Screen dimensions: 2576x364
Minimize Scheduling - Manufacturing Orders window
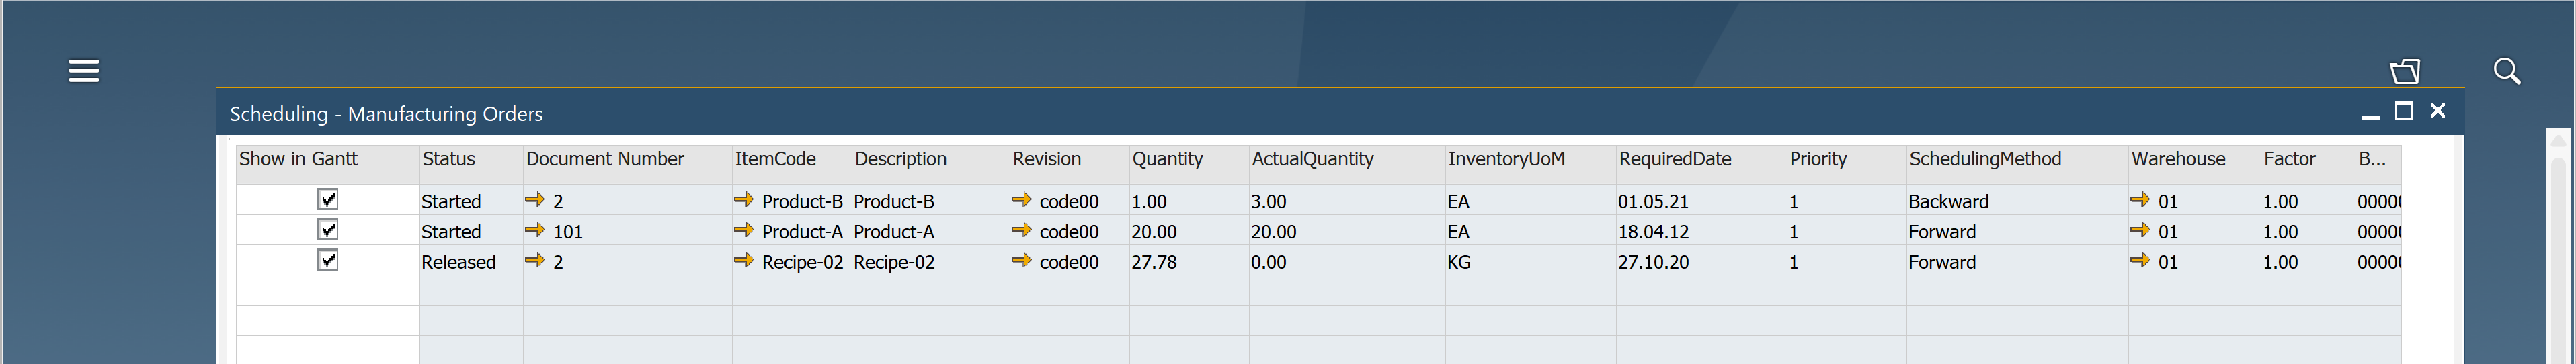pyautogui.click(x=2370, y=116)
